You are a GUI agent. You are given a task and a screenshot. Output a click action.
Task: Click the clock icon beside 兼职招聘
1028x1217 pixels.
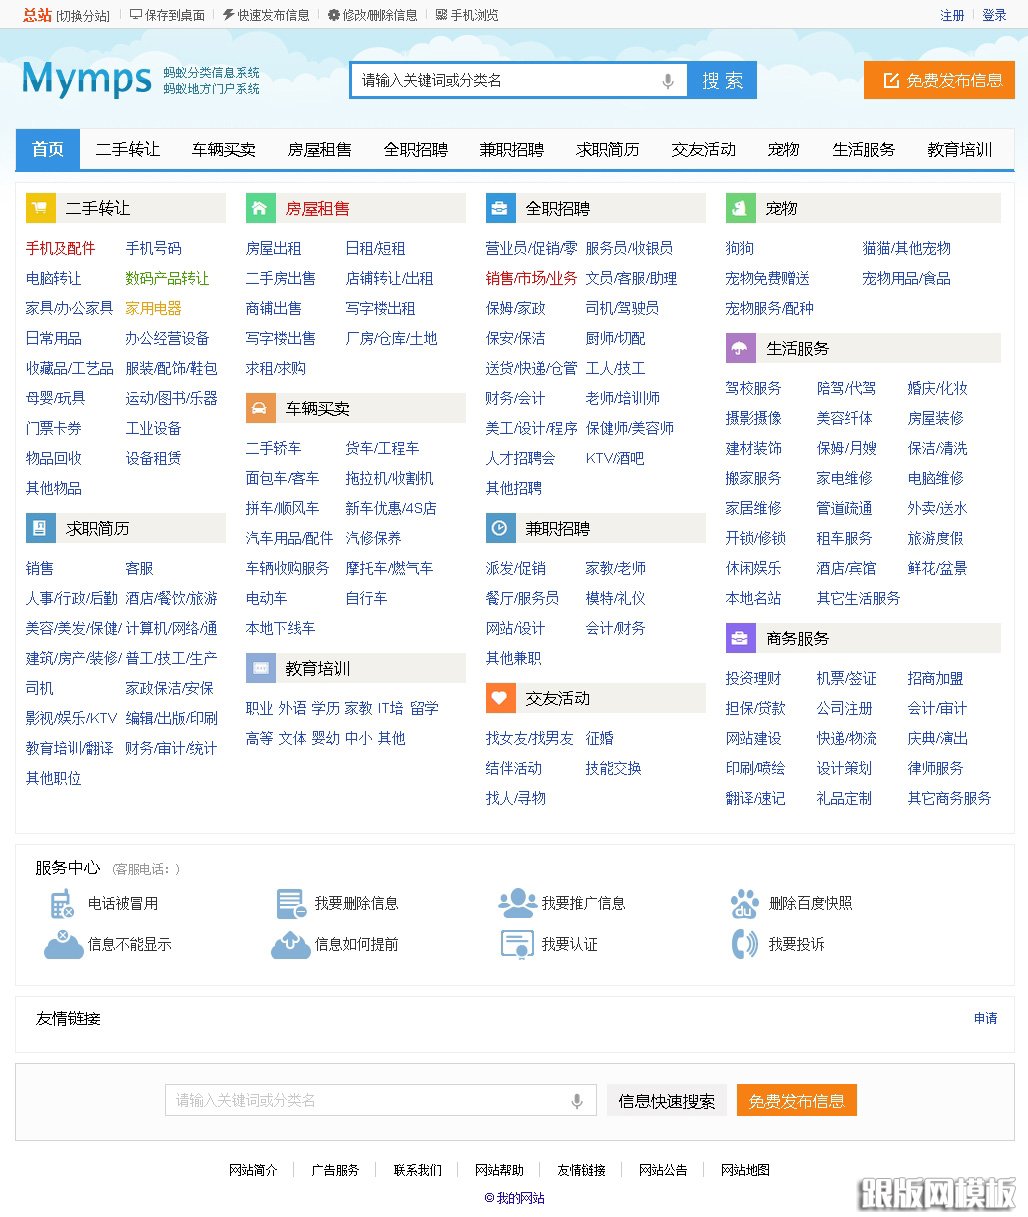click(x=500, y=528)
